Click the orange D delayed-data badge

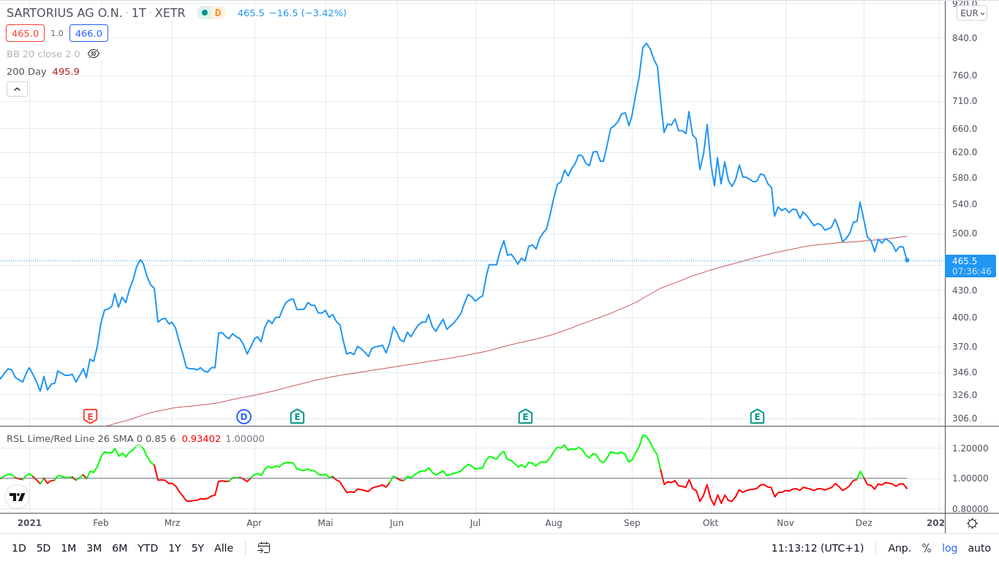click(x=218, y=13)
